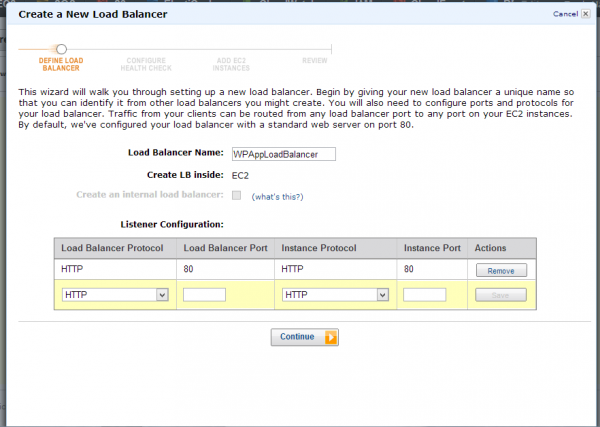Select the Review step
Screen dimensions: 600x427
(315, 60)
